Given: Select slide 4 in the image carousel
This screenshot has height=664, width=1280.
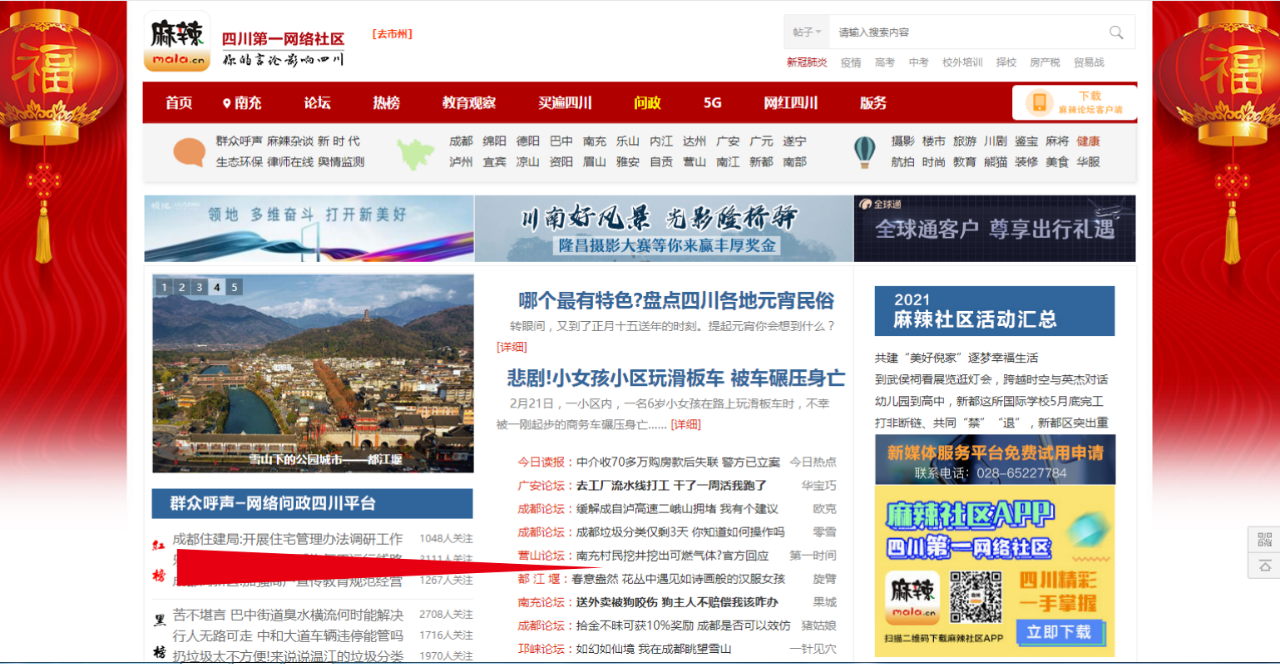Looking at the screenshot, I should pos(217,288).
